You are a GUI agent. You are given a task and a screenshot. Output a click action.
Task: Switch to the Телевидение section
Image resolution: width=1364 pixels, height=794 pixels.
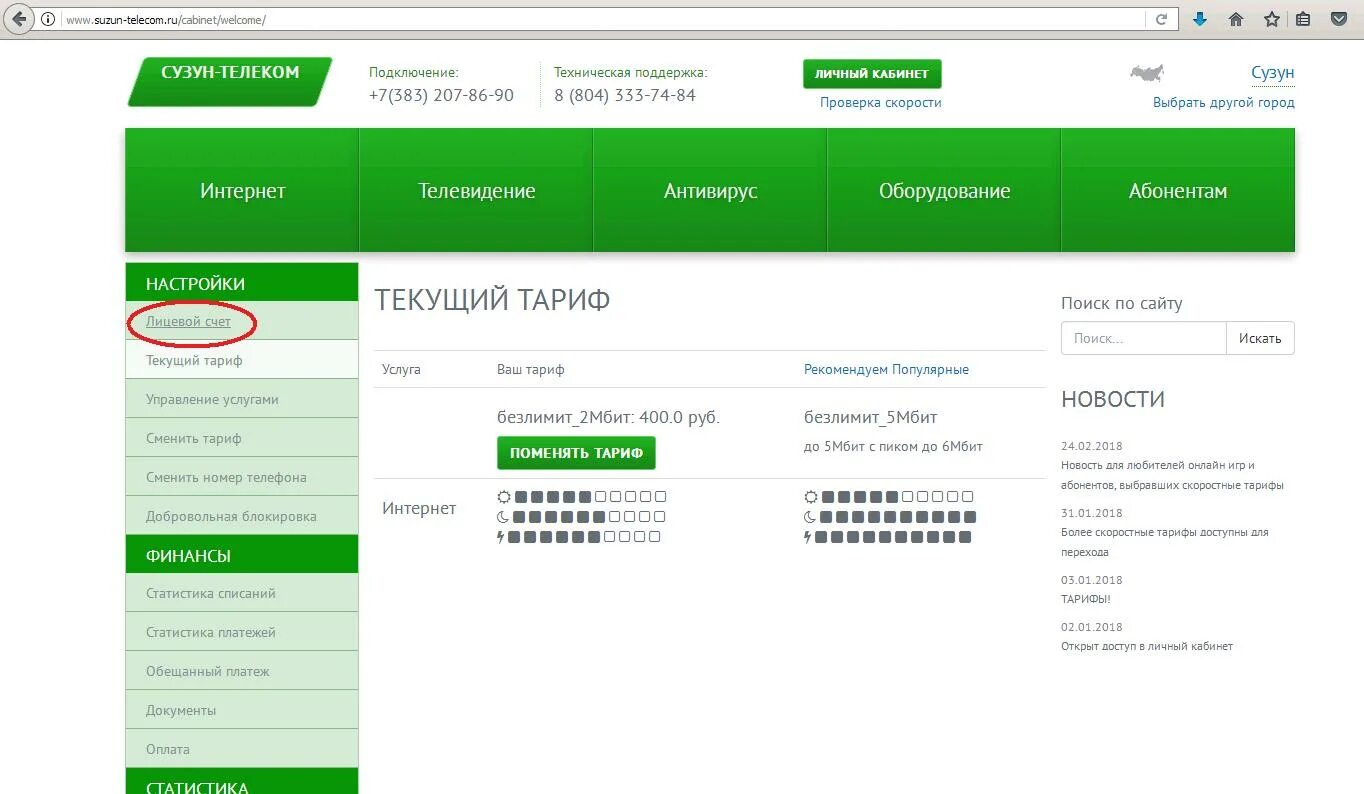pos(475,190)
